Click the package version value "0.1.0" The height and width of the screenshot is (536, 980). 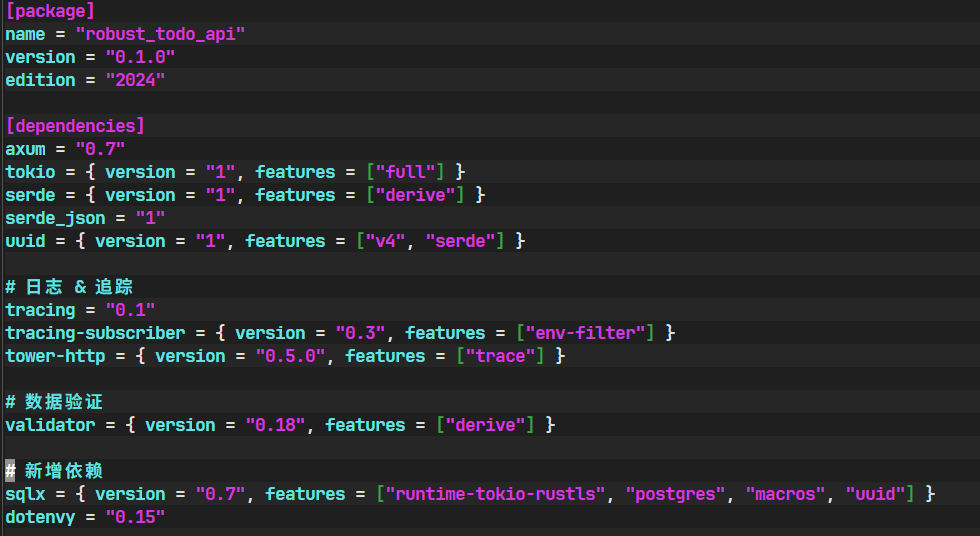pos(140,57)
